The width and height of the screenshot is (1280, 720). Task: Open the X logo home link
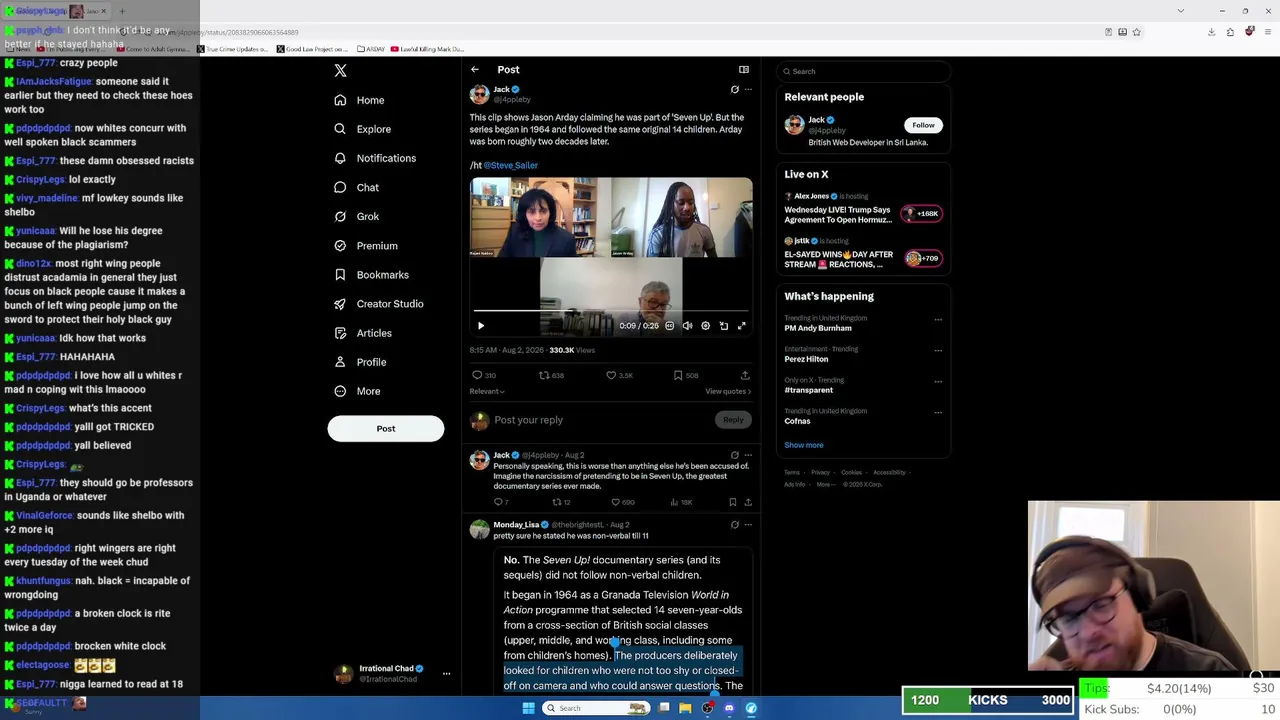tap(340, 71)
